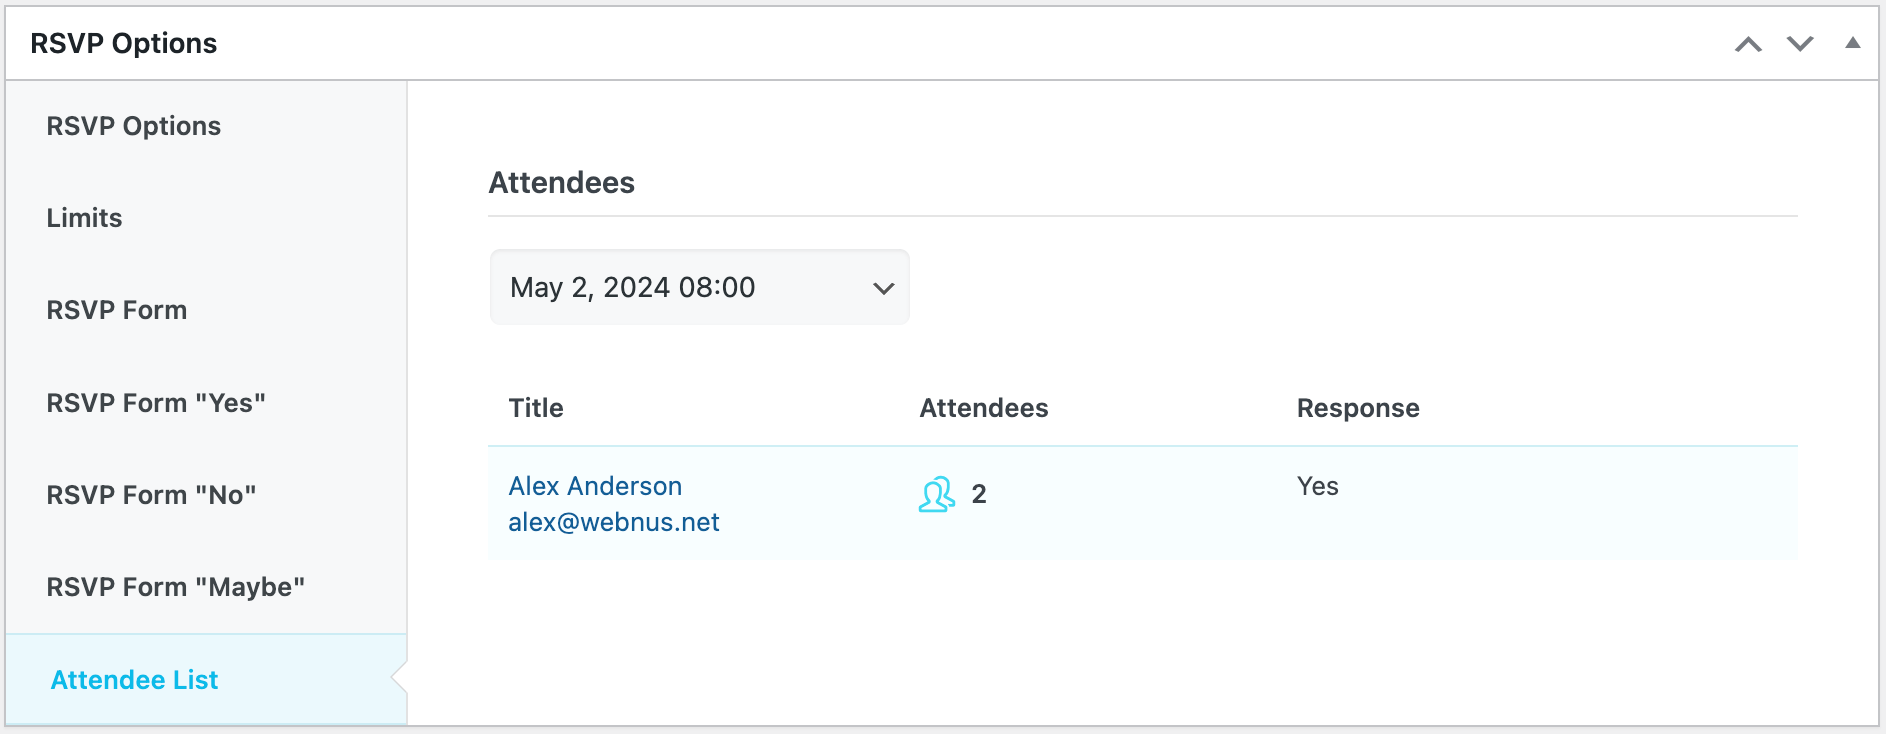The width and height of the screenshot is (1886, 734).
Task: Switch to the Limits tab
Action: coord(85,218)
